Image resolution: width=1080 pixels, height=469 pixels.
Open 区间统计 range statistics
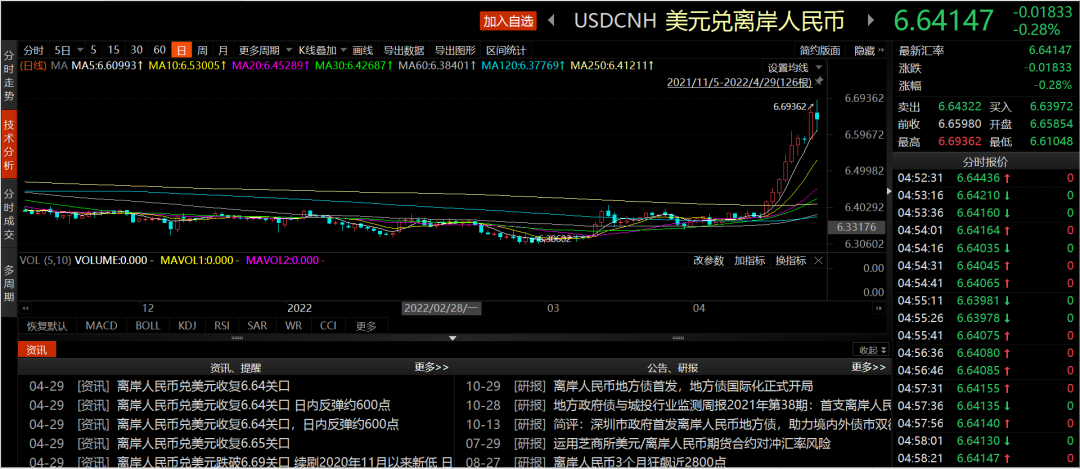506,50
